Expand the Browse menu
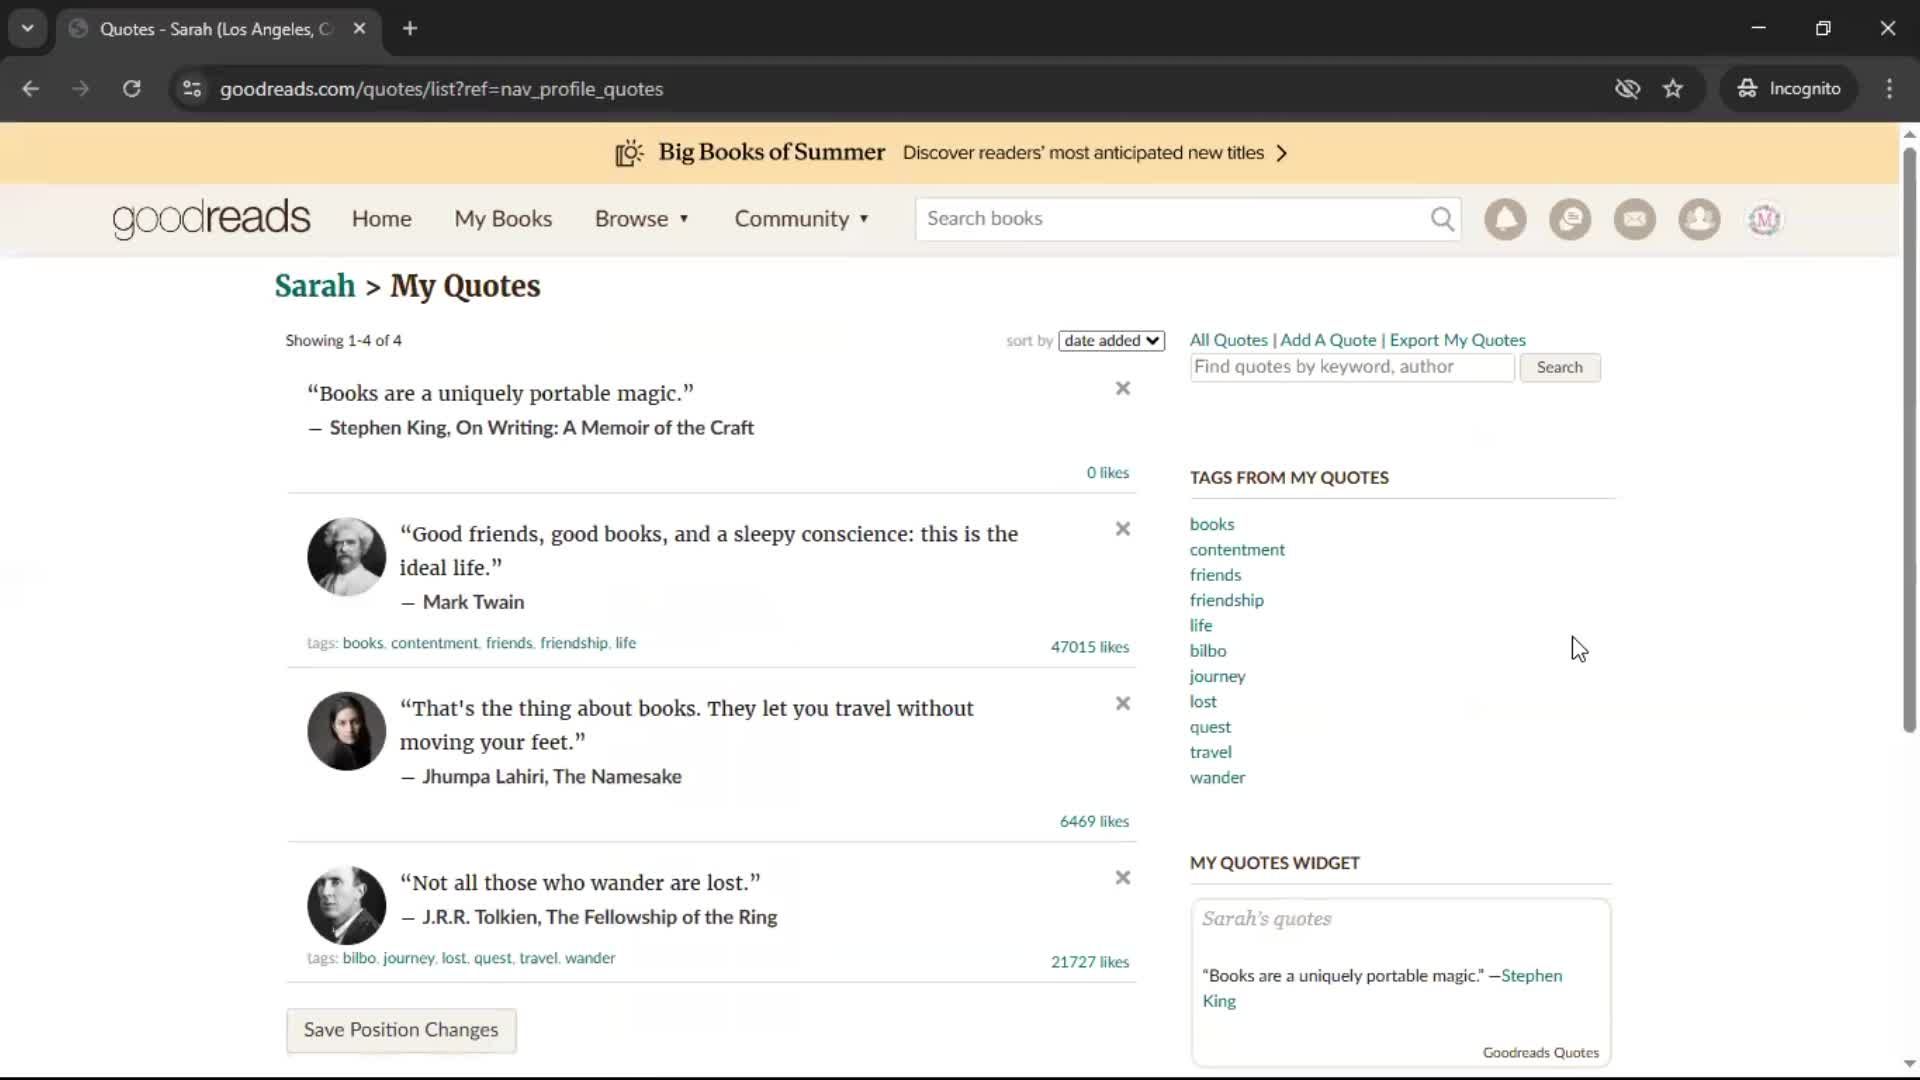 tap(641, 218)
